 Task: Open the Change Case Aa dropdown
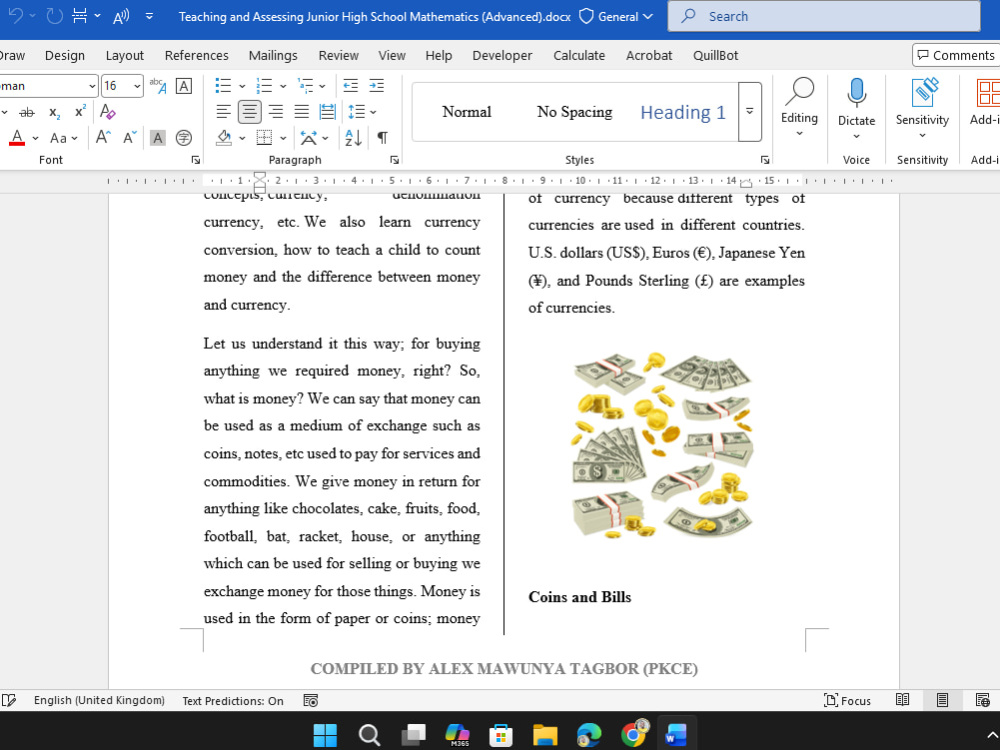64,138
